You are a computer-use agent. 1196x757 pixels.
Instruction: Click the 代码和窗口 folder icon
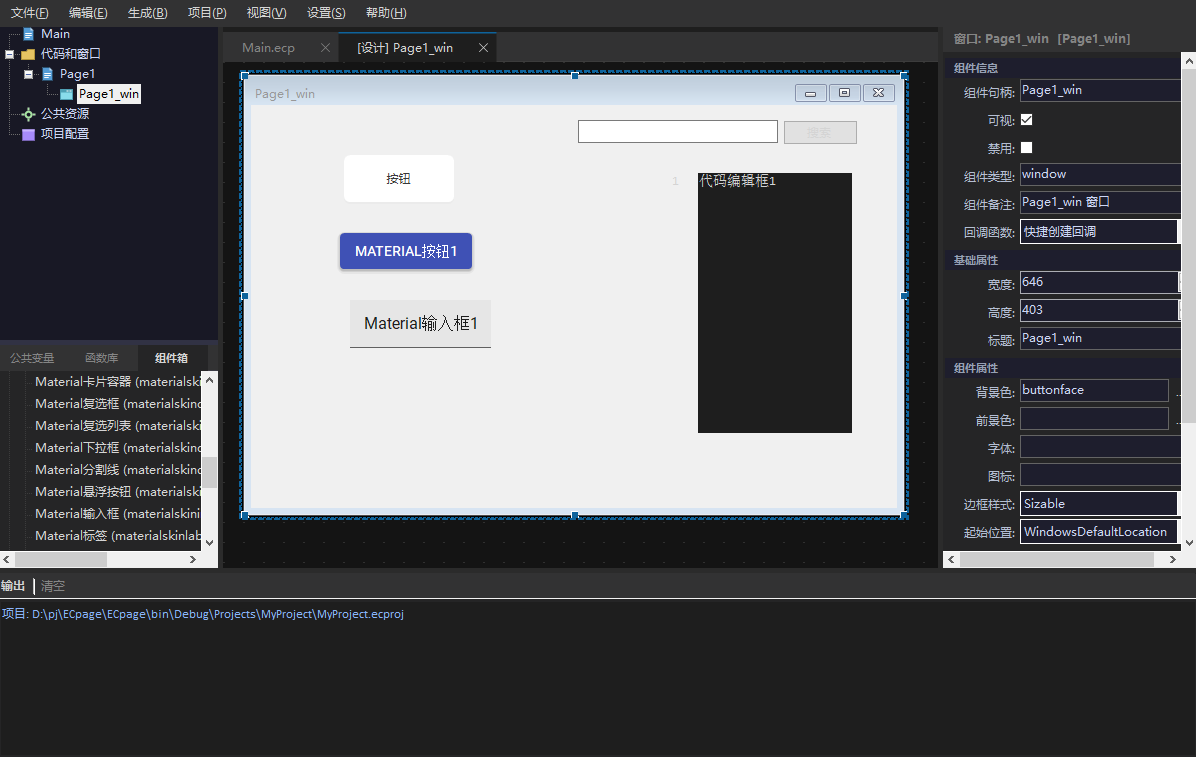tap(28, 54)
